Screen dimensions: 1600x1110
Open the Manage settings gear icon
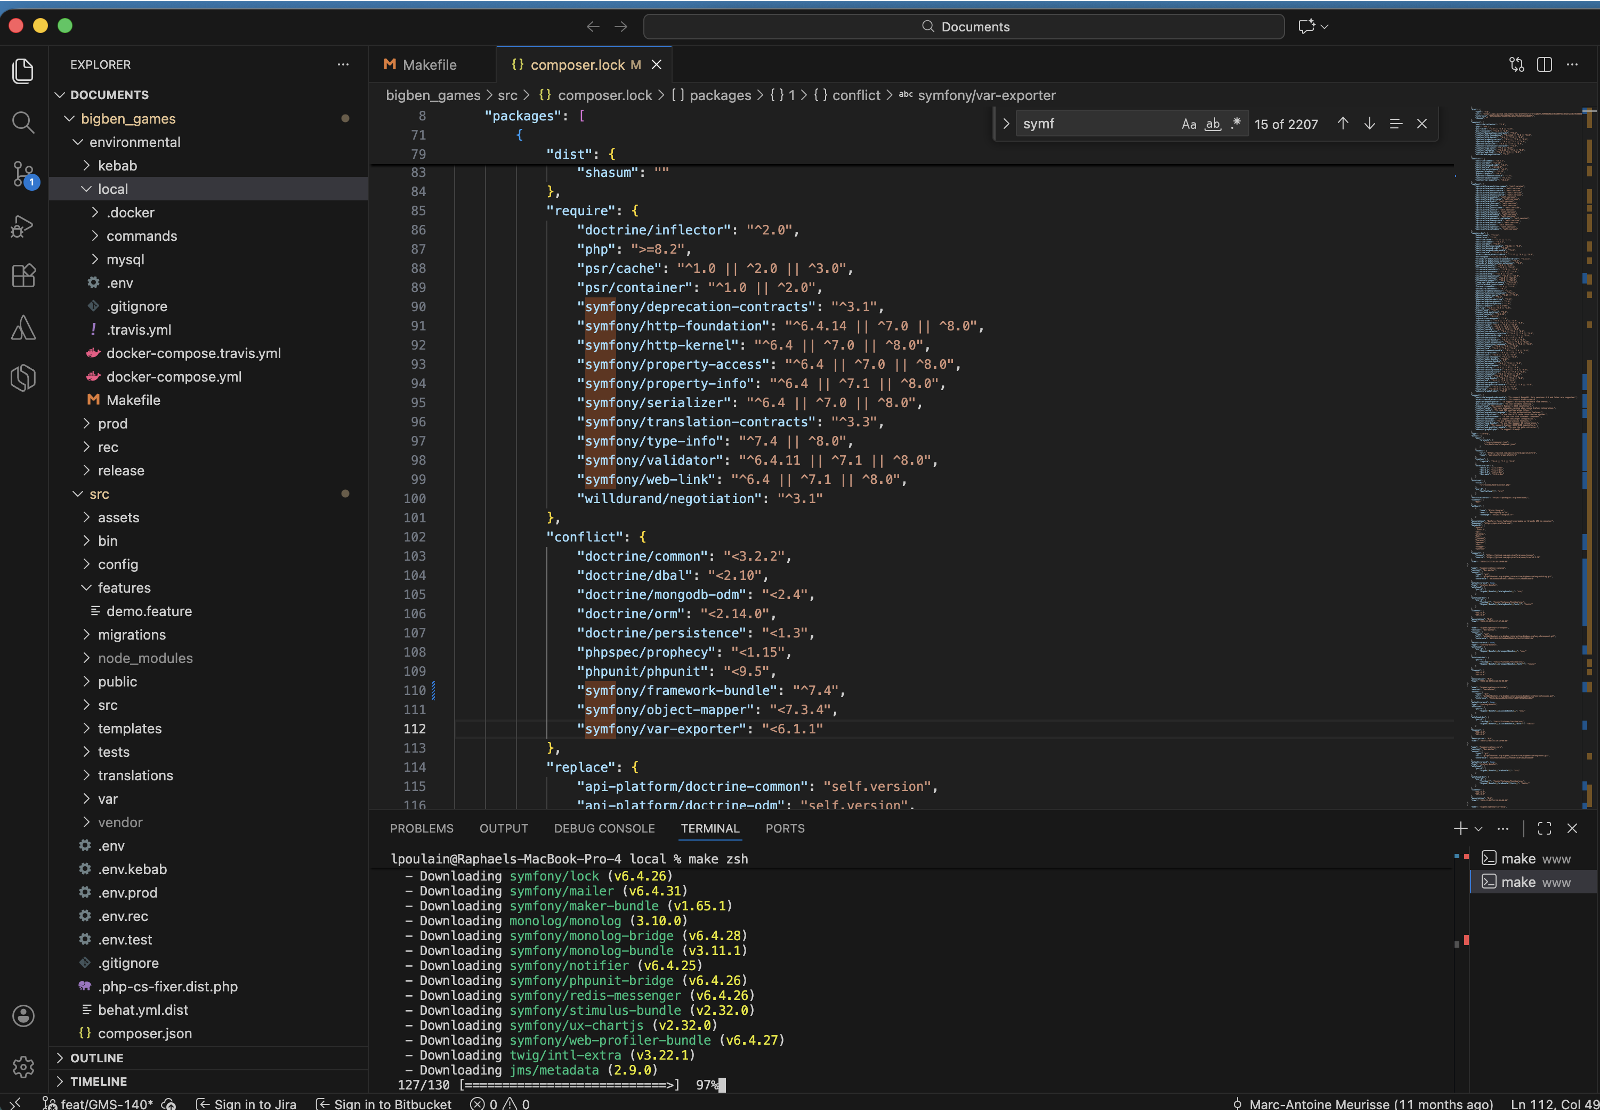coord(23,1067)
